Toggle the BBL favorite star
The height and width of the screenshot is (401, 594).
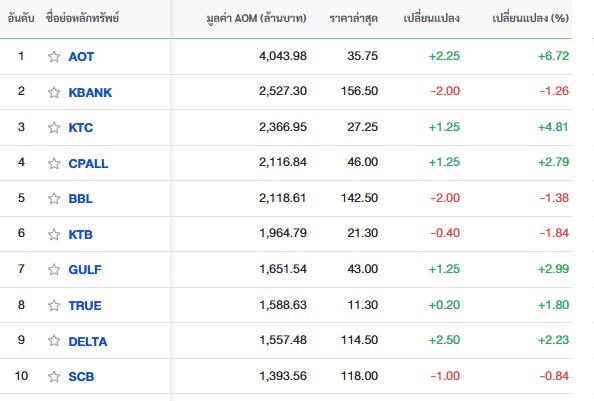point(54,198)
